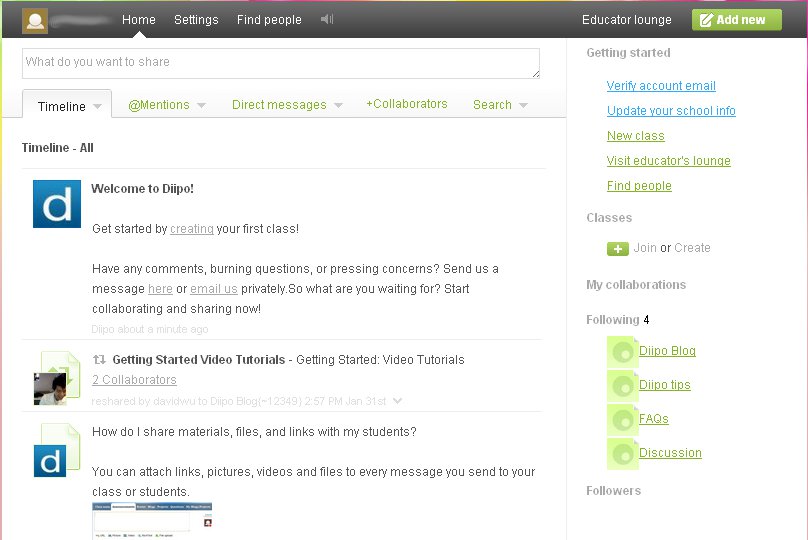
Task: Click the Timeline - All heading
Action: tap(58, 148)
